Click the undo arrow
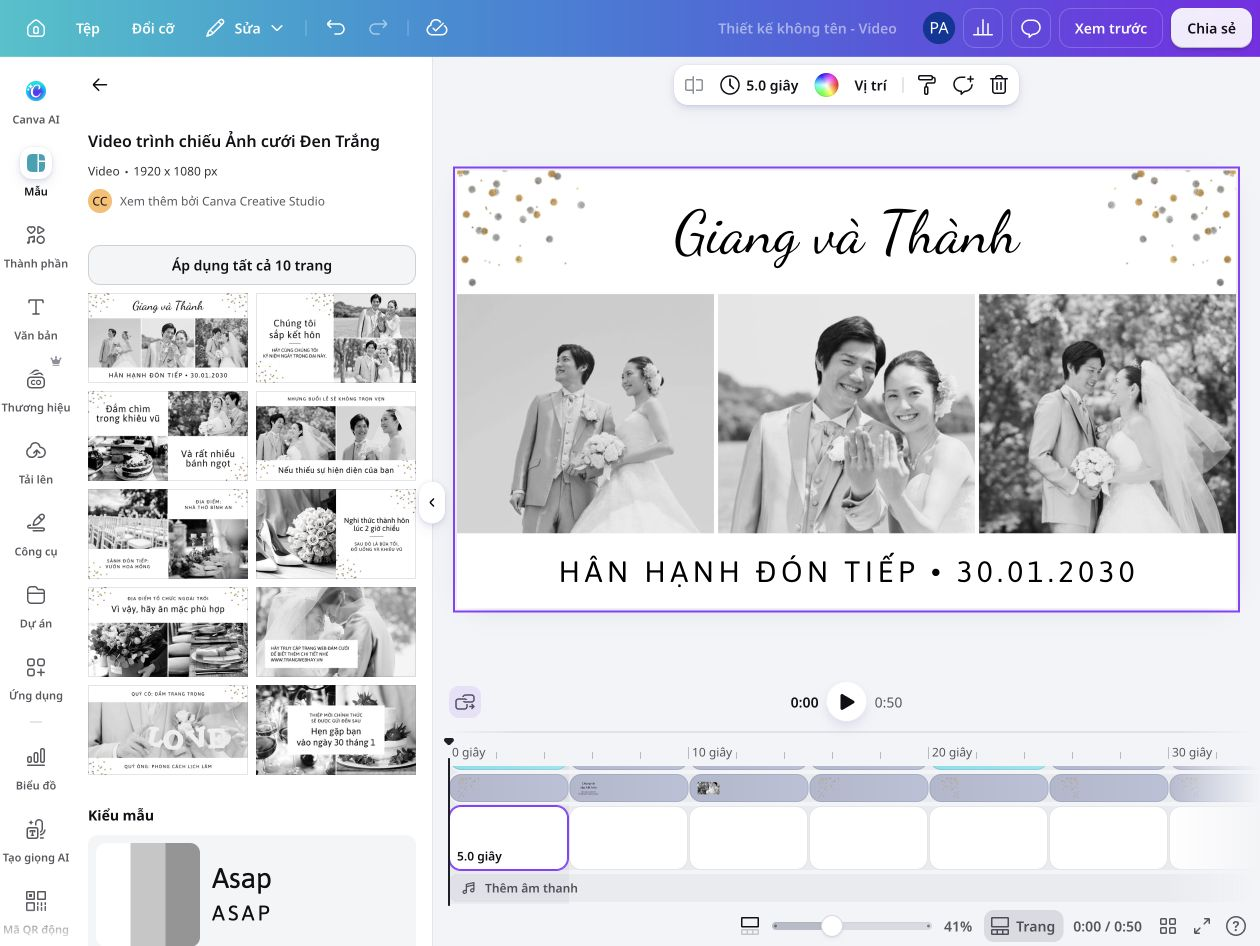The image size is (1260, 946). (x=336, y=28)
